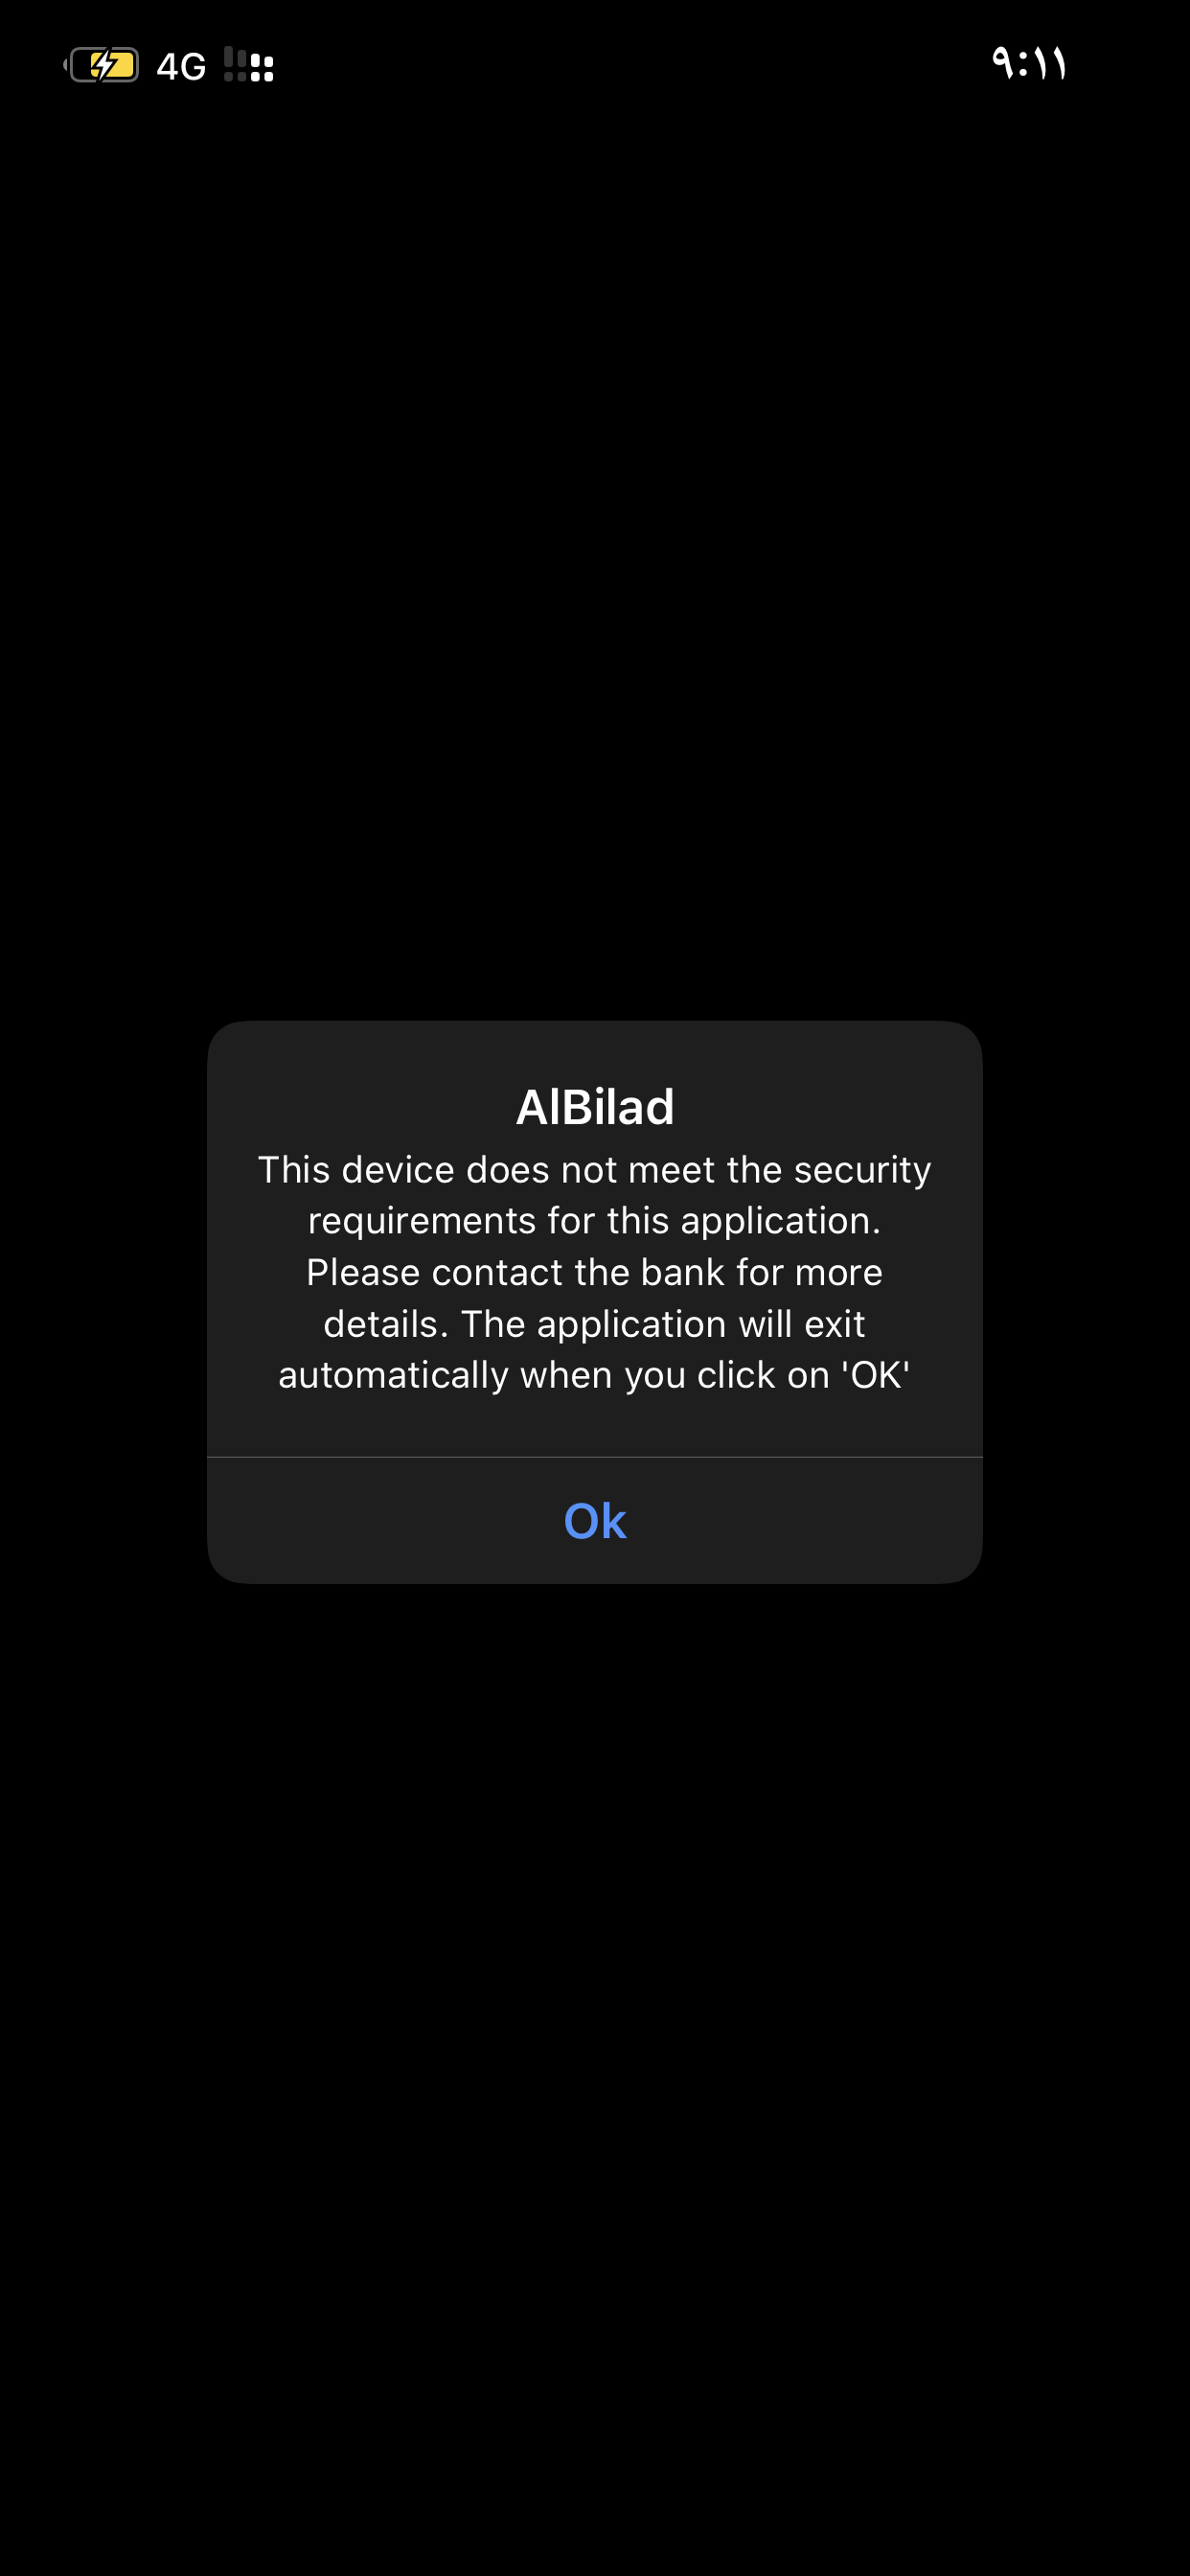Tap the white second SIM signal dots

click(x=262, y=68)
